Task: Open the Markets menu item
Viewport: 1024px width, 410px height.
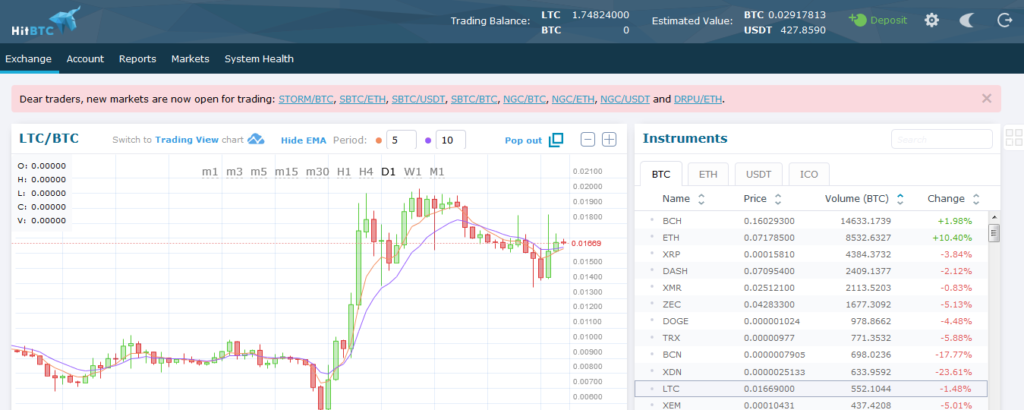Action: tap(190, 59)
